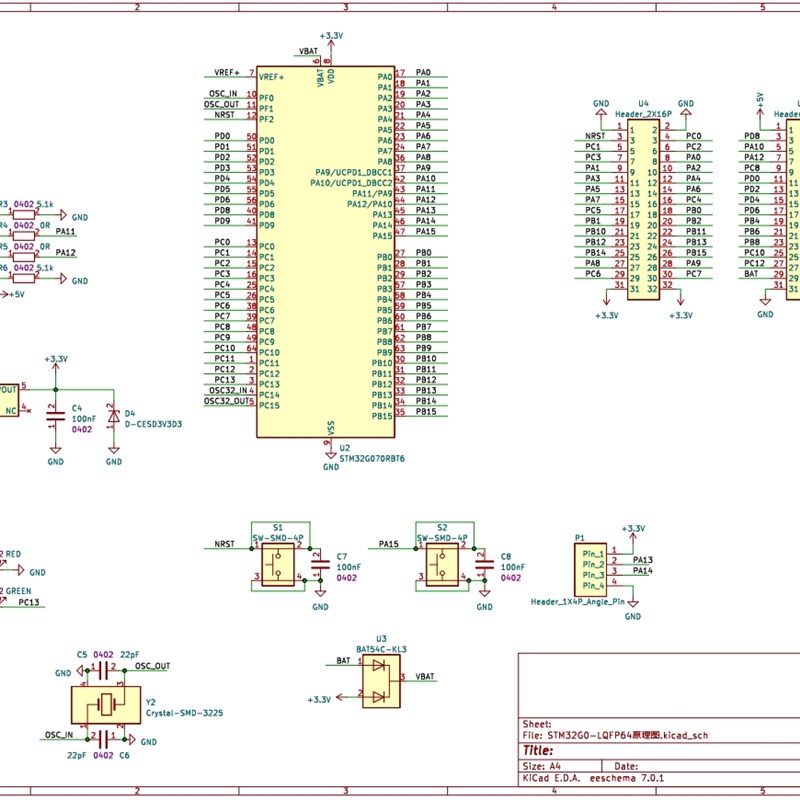The image size is (800, 800).
Task: Click the Crystal-SMD-3225 value text
Action: pyautogui.click(x=184, y=713)
